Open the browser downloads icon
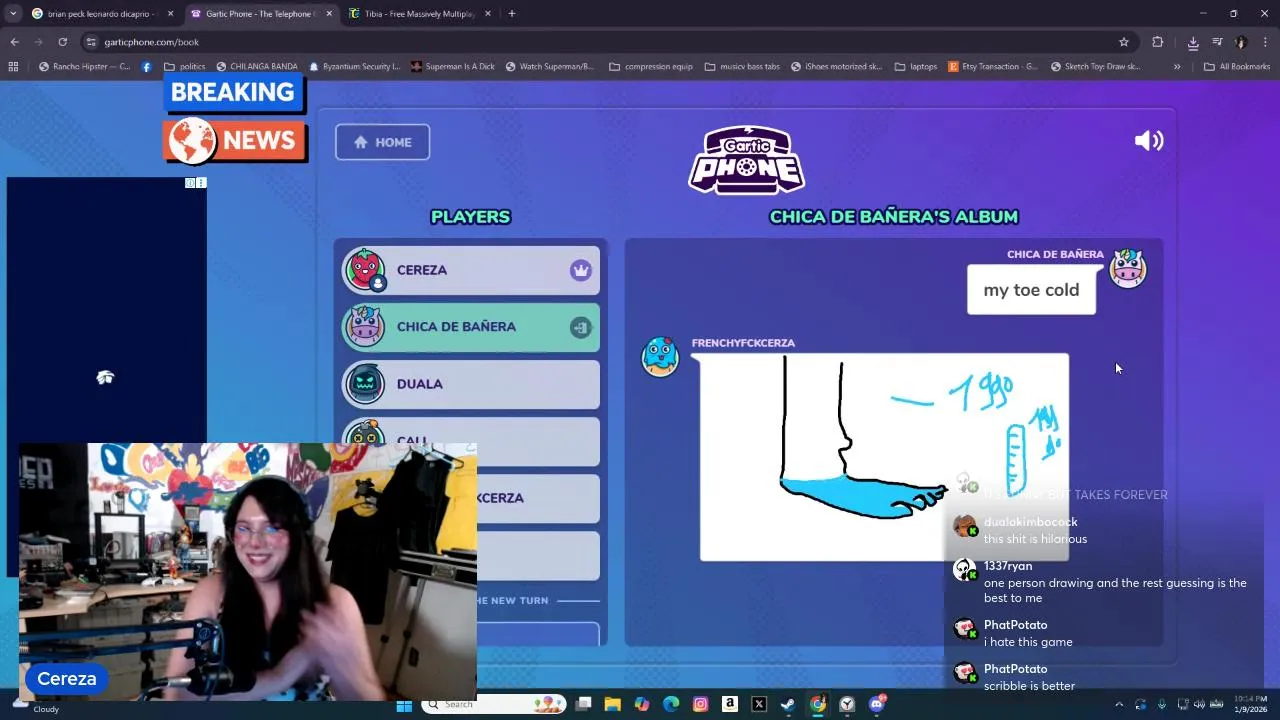 coord(1193,42)
